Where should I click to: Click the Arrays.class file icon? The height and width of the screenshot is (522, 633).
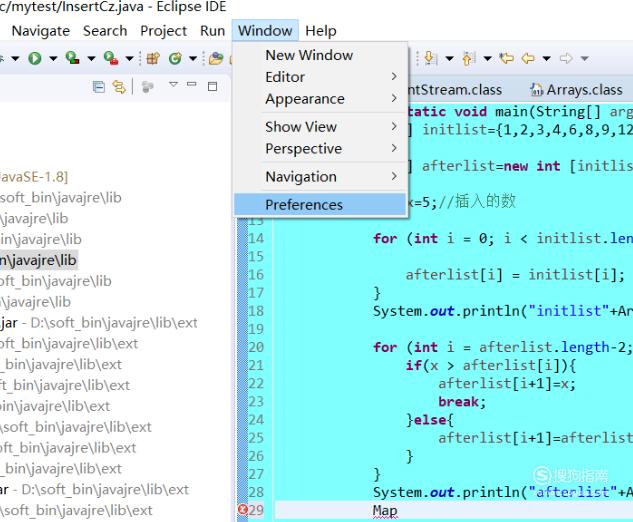click(x=537, y=90)
